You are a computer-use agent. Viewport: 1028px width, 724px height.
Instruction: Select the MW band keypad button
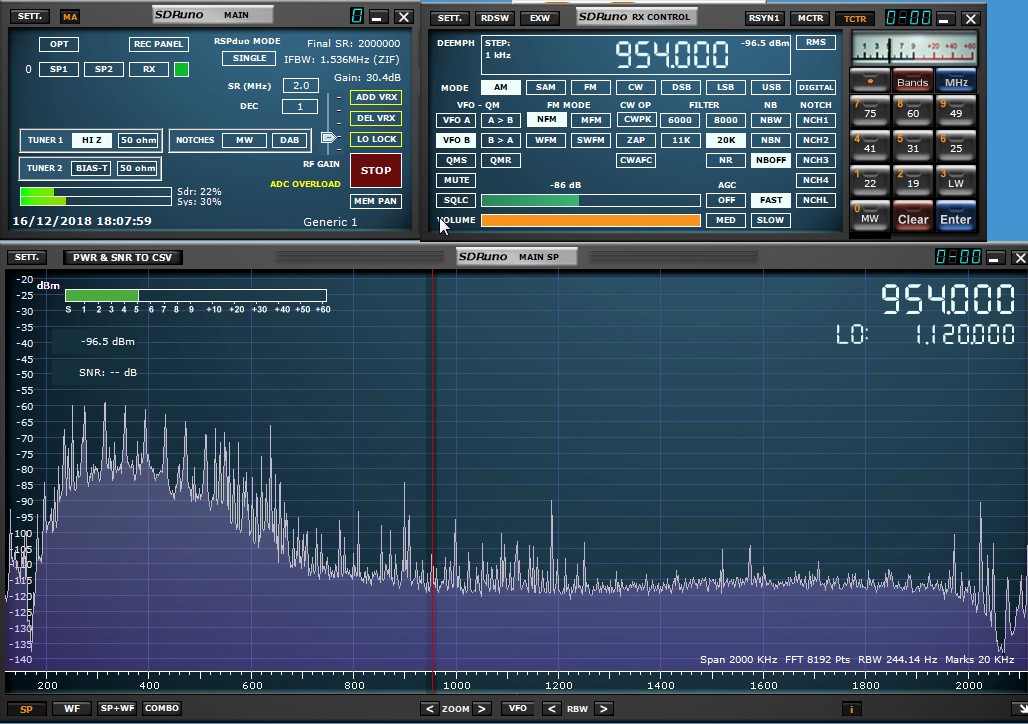[x=870, y=216]
